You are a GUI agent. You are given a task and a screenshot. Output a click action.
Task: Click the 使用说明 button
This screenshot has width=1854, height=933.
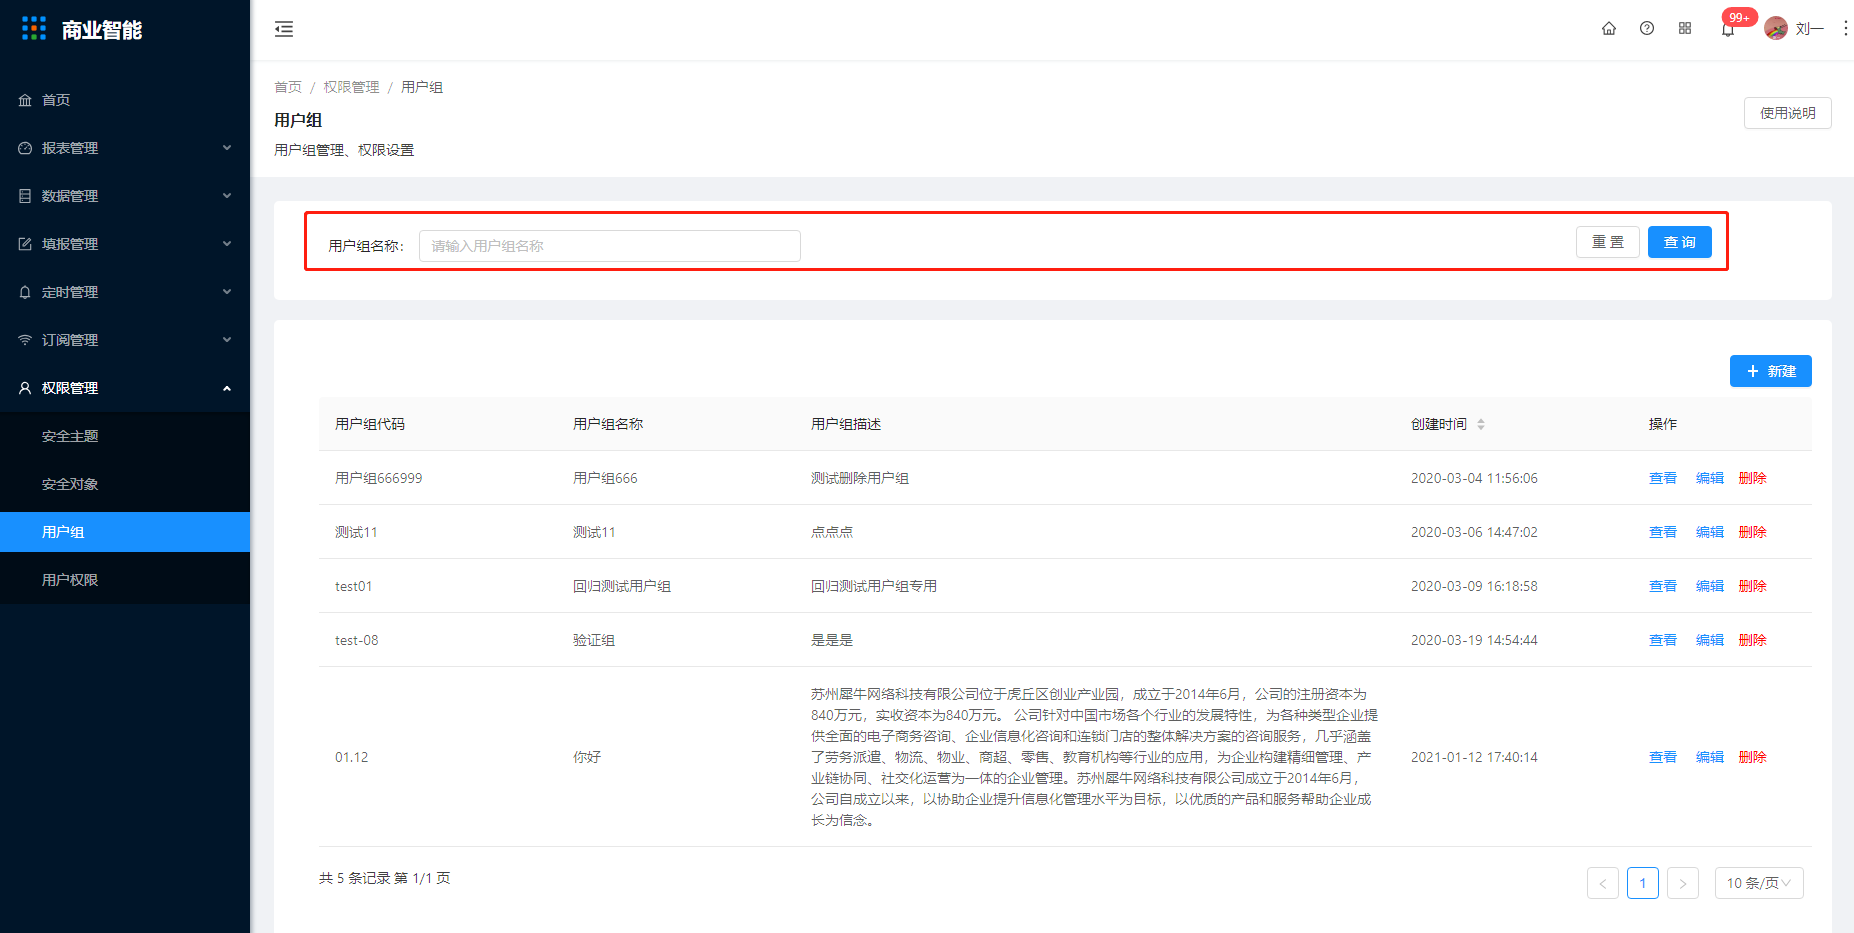[1788, 113]
